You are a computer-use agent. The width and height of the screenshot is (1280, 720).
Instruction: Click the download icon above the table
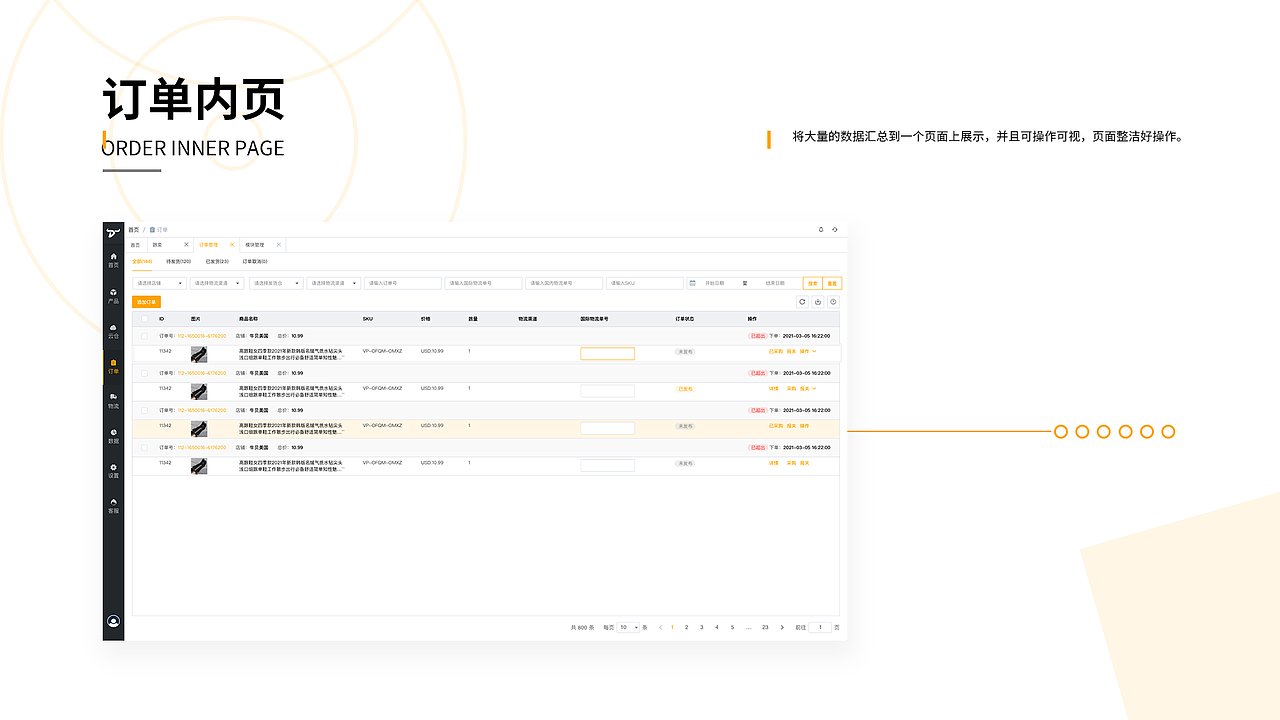(x=818, y=302)
